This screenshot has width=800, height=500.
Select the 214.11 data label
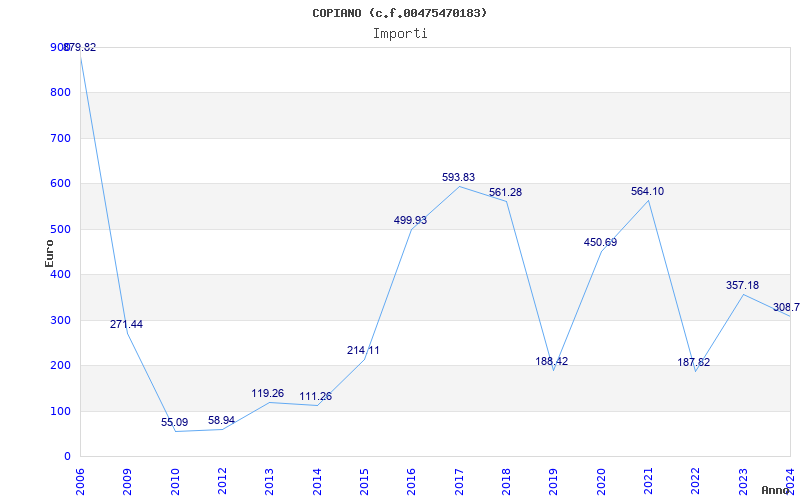[x=363, y=351]
